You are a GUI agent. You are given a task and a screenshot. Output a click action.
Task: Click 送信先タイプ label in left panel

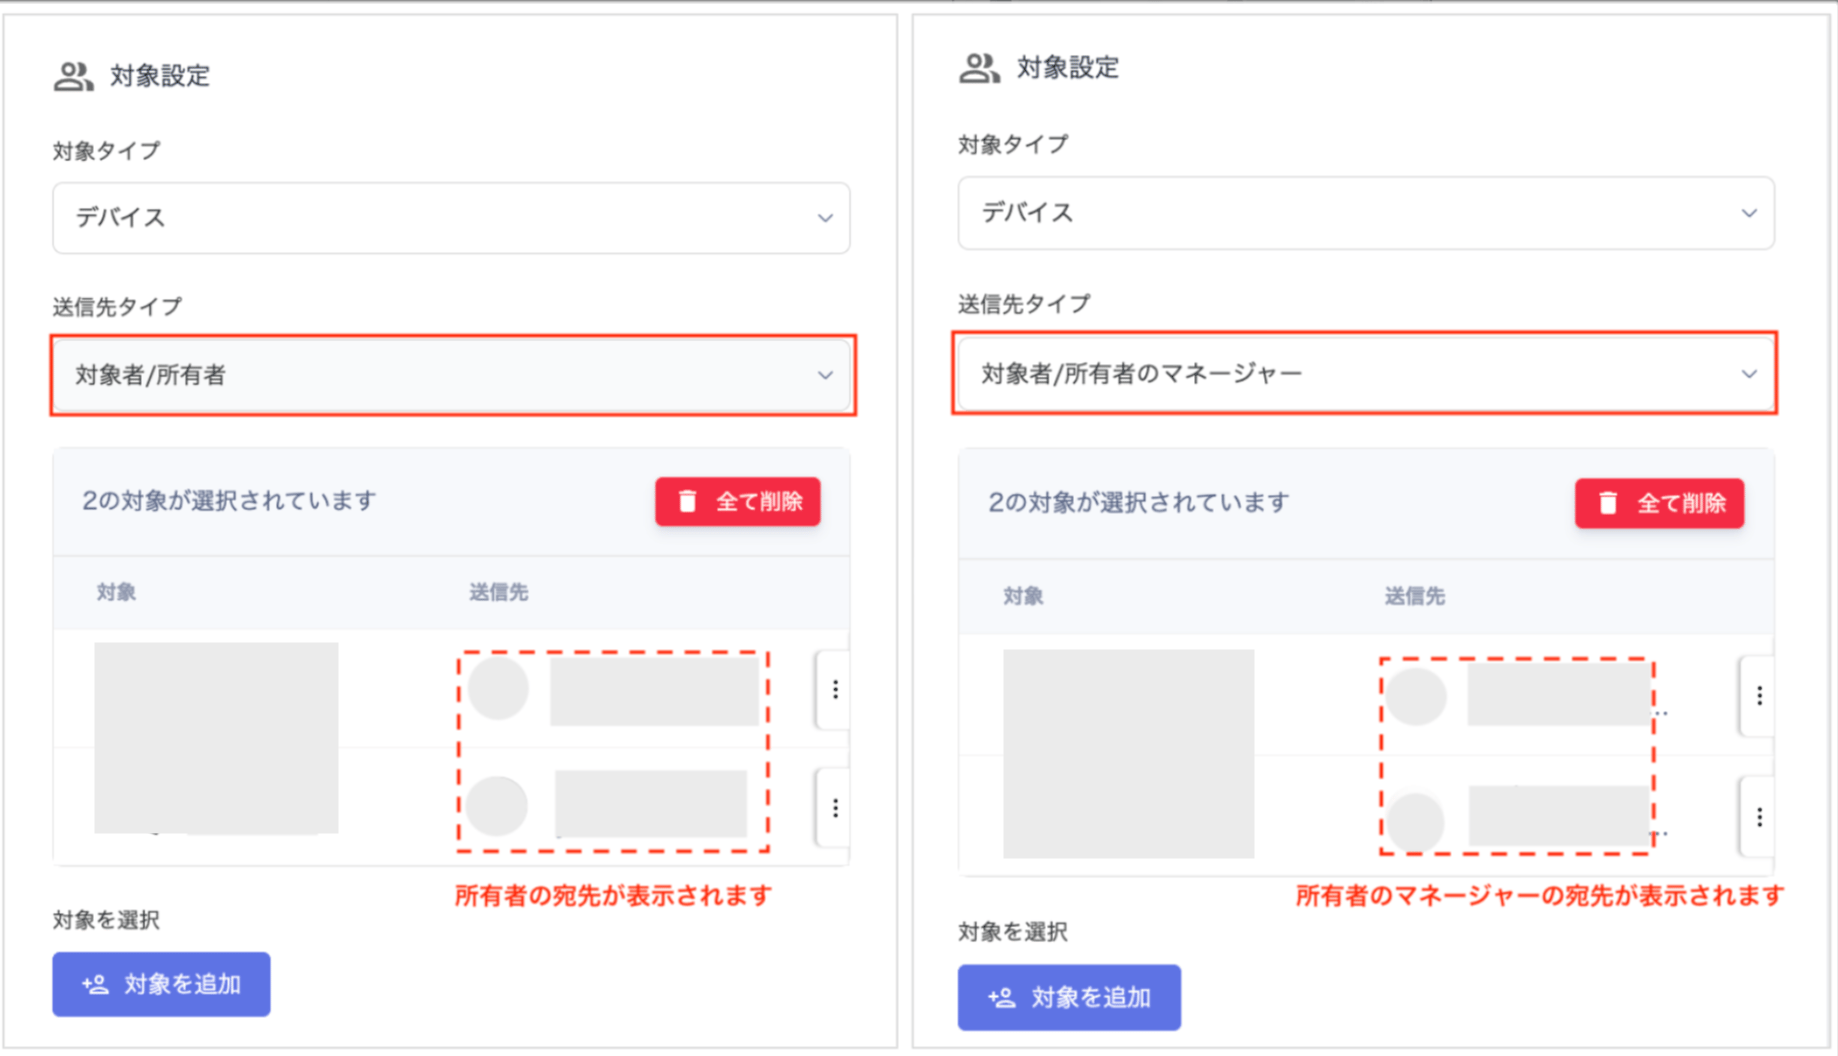click(117, 307)
